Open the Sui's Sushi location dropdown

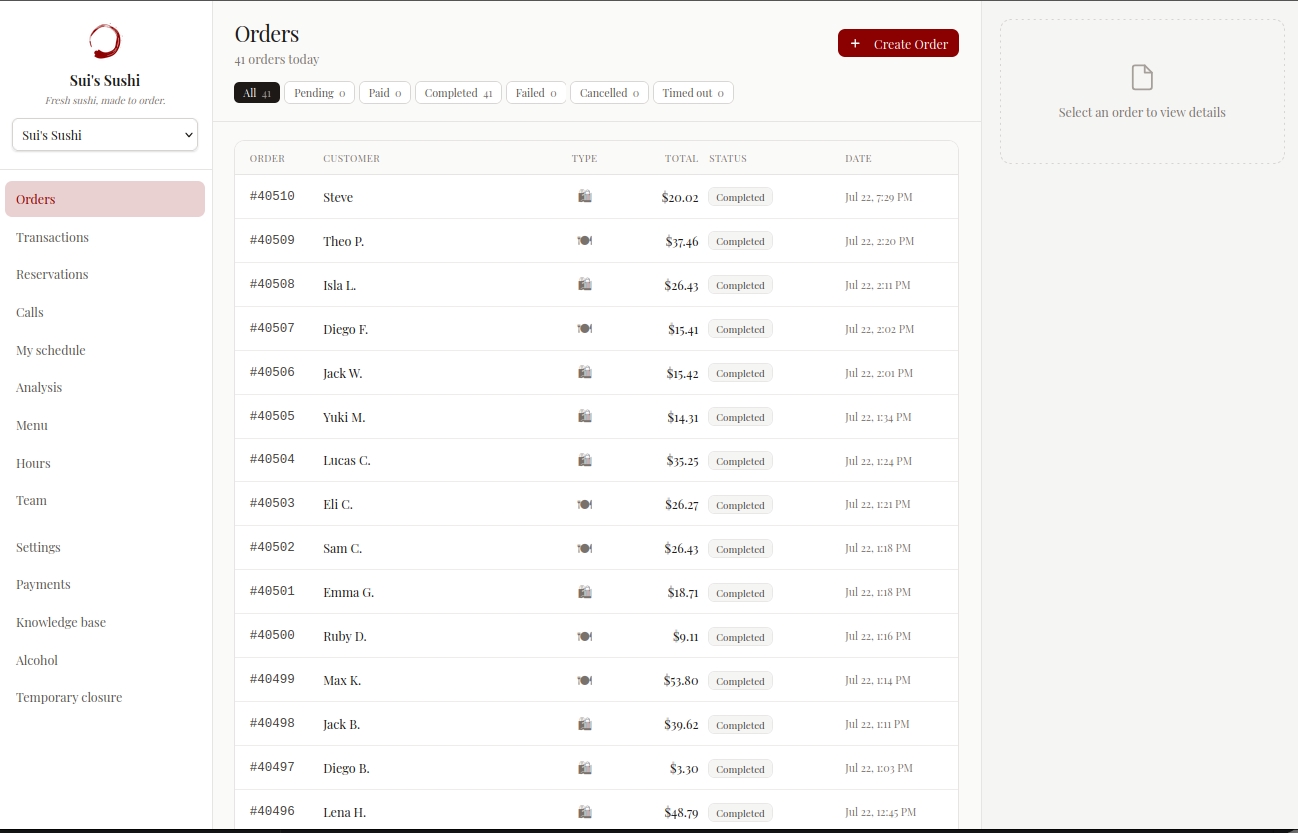[x=105, y=135]
